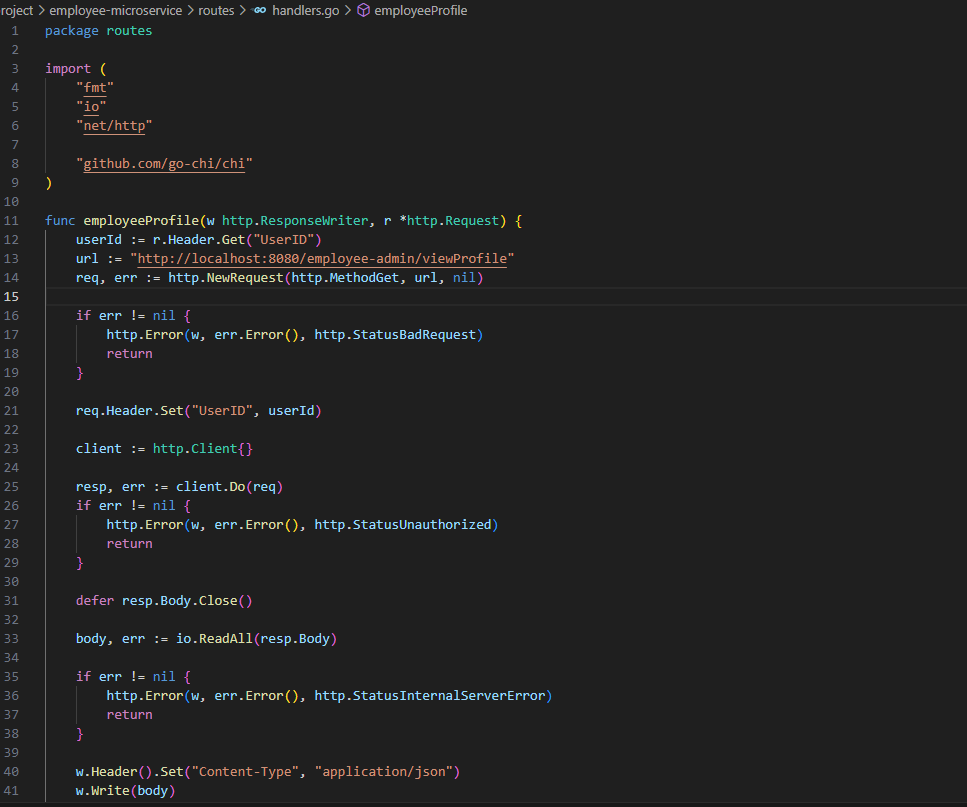Viewport: 967px width, 807px height.
Task: Open employee-microservice in the breadcrumb
Action: pos(115,10)
